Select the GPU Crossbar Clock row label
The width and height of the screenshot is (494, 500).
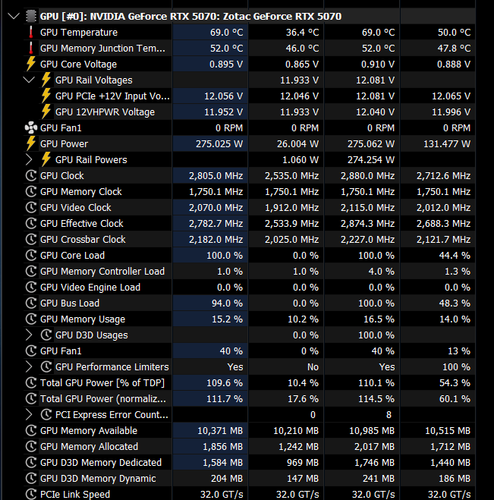point(83,239)
